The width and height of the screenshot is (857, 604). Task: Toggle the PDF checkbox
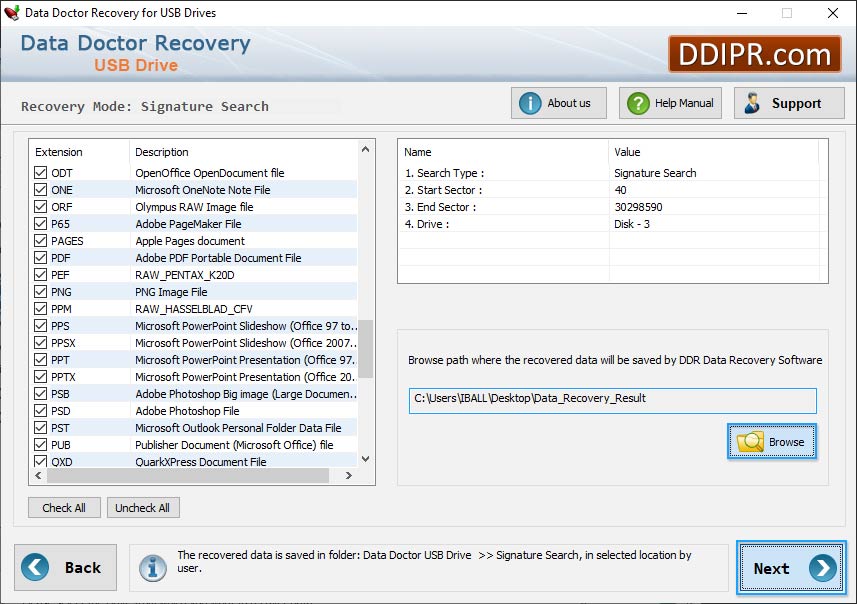[40, 257]
